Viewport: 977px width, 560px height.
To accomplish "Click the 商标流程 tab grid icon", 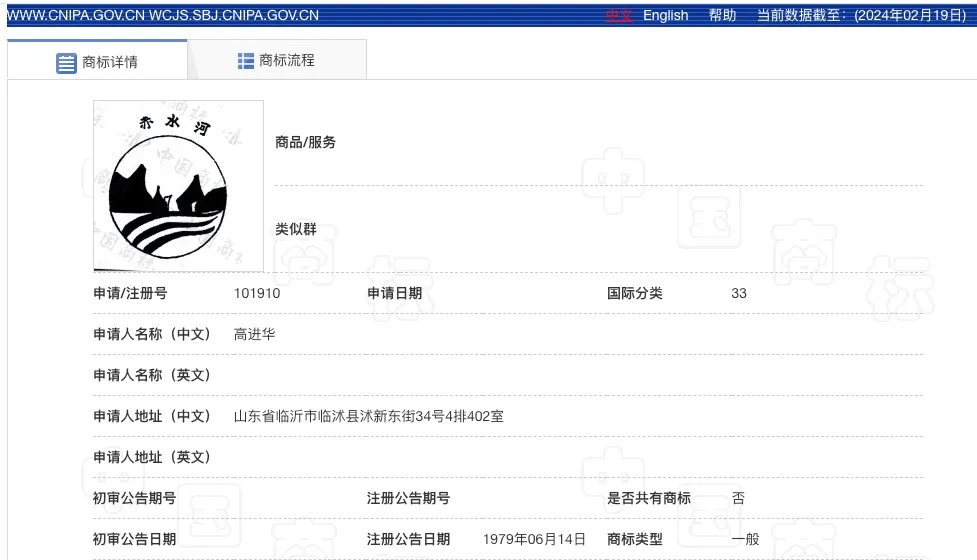I will click(x=246, y=60).
